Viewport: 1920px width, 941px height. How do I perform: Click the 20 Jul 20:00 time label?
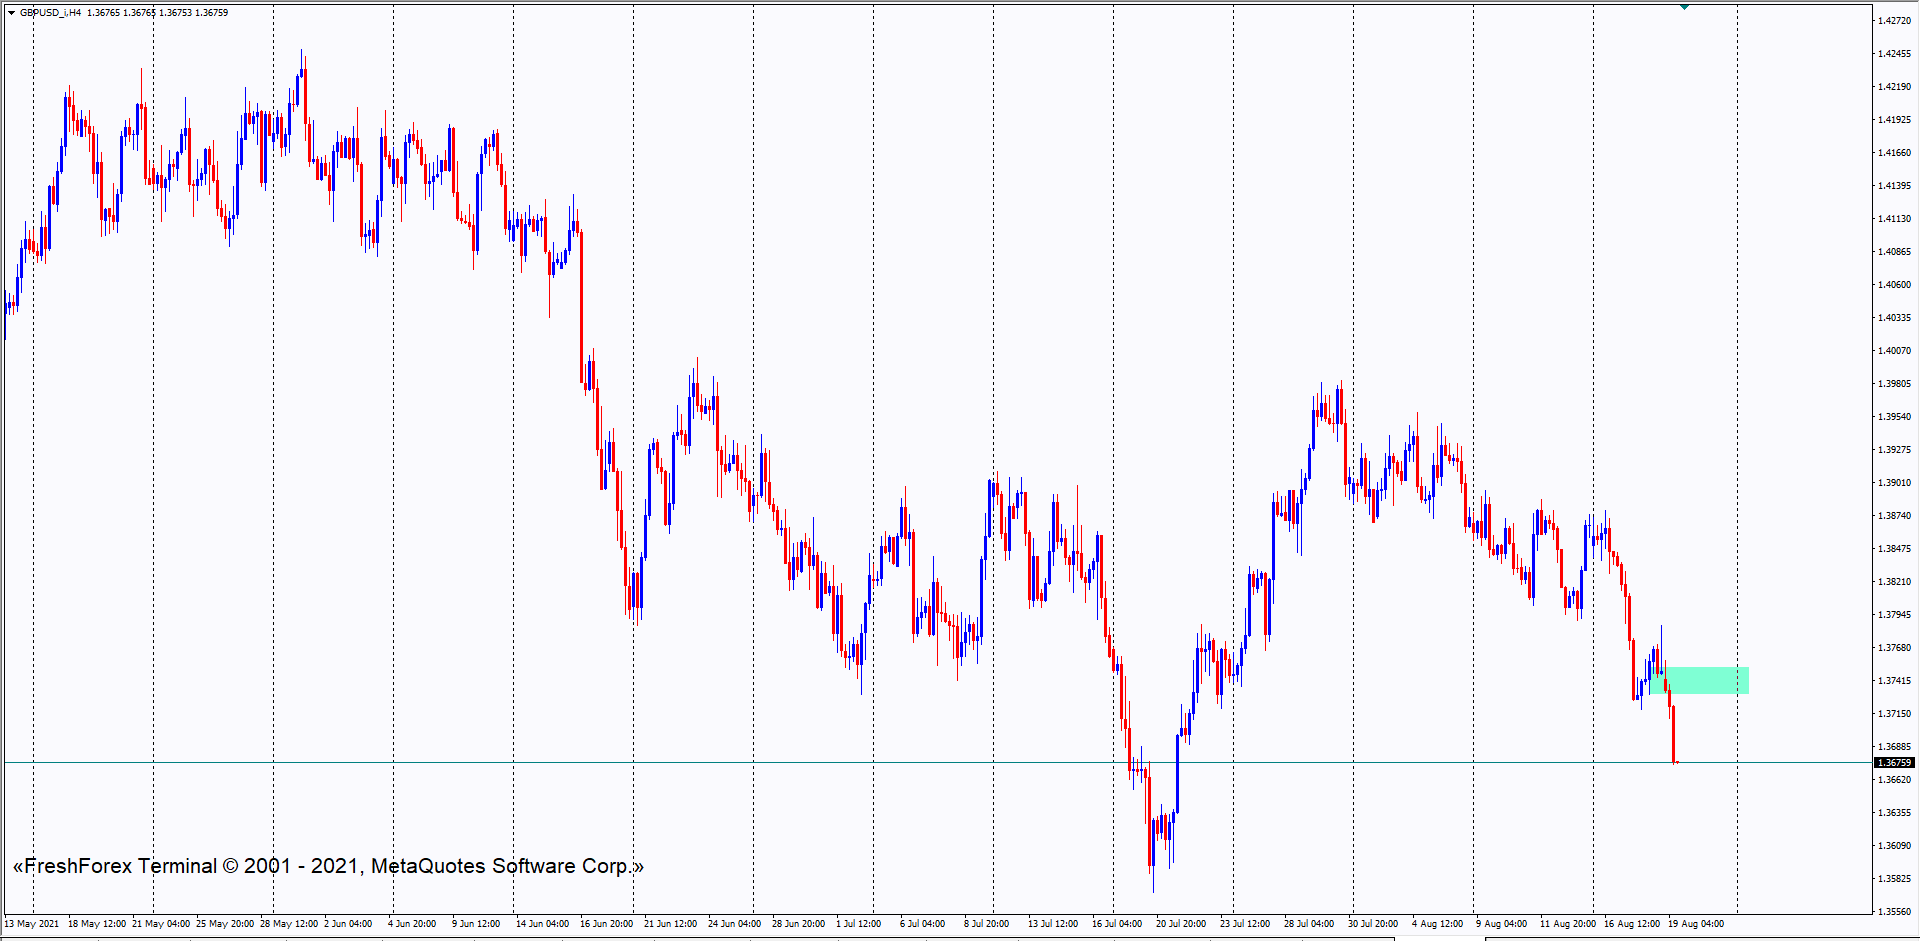pos(1181,923)
